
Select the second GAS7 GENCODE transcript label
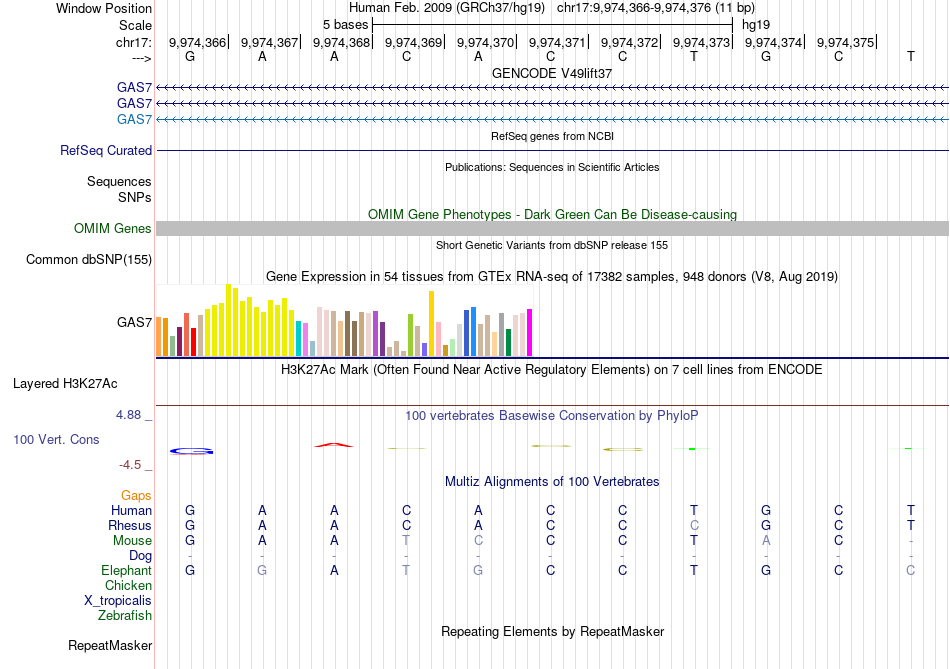135,104
